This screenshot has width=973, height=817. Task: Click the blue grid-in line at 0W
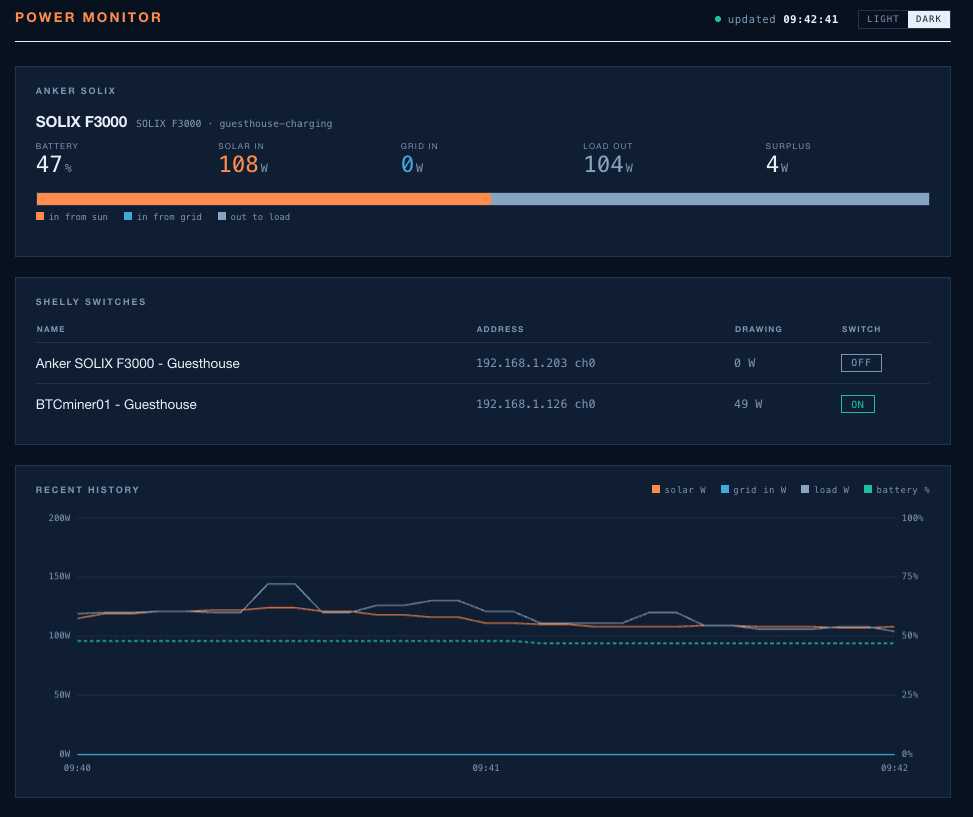coord(486,754)
